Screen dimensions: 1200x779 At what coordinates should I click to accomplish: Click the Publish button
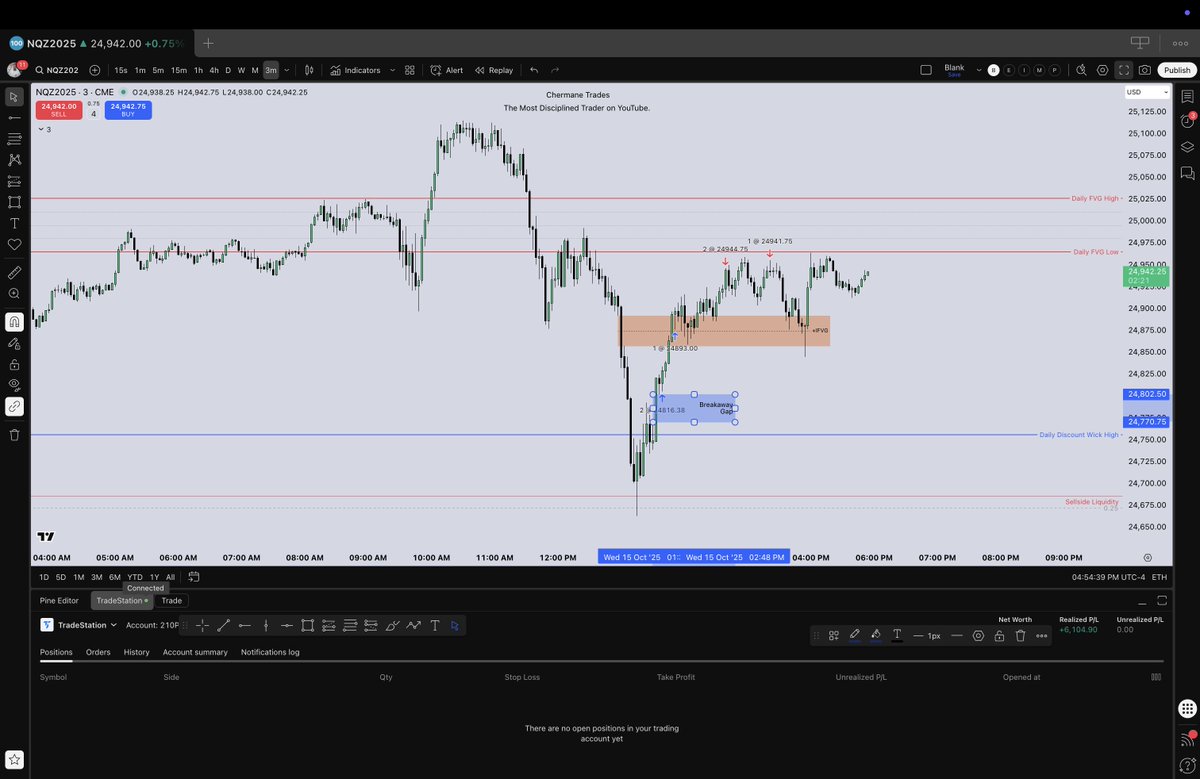[x=1176, y=70]
